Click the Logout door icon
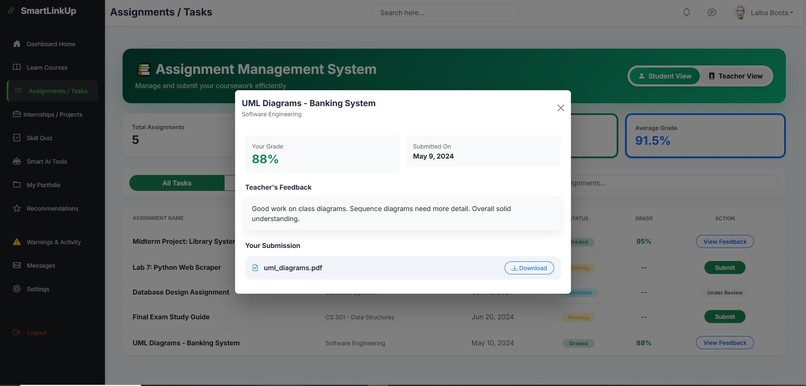The width and height of the screenshot is (806, 386). [17, 333]
